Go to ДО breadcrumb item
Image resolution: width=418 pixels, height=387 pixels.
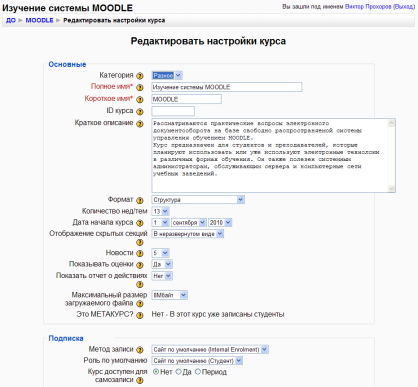click(11, 20)
